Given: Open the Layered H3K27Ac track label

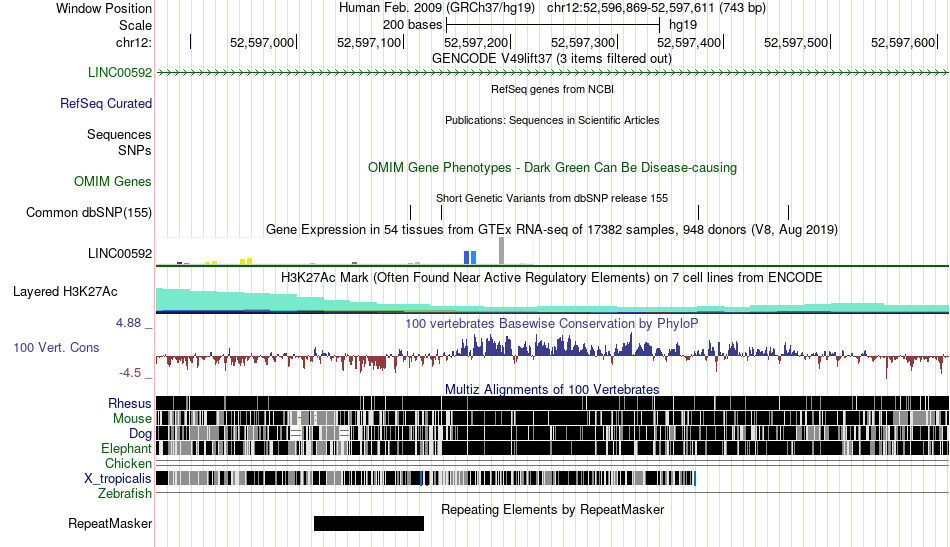Looking at the screenshot, I should (65, 292).
